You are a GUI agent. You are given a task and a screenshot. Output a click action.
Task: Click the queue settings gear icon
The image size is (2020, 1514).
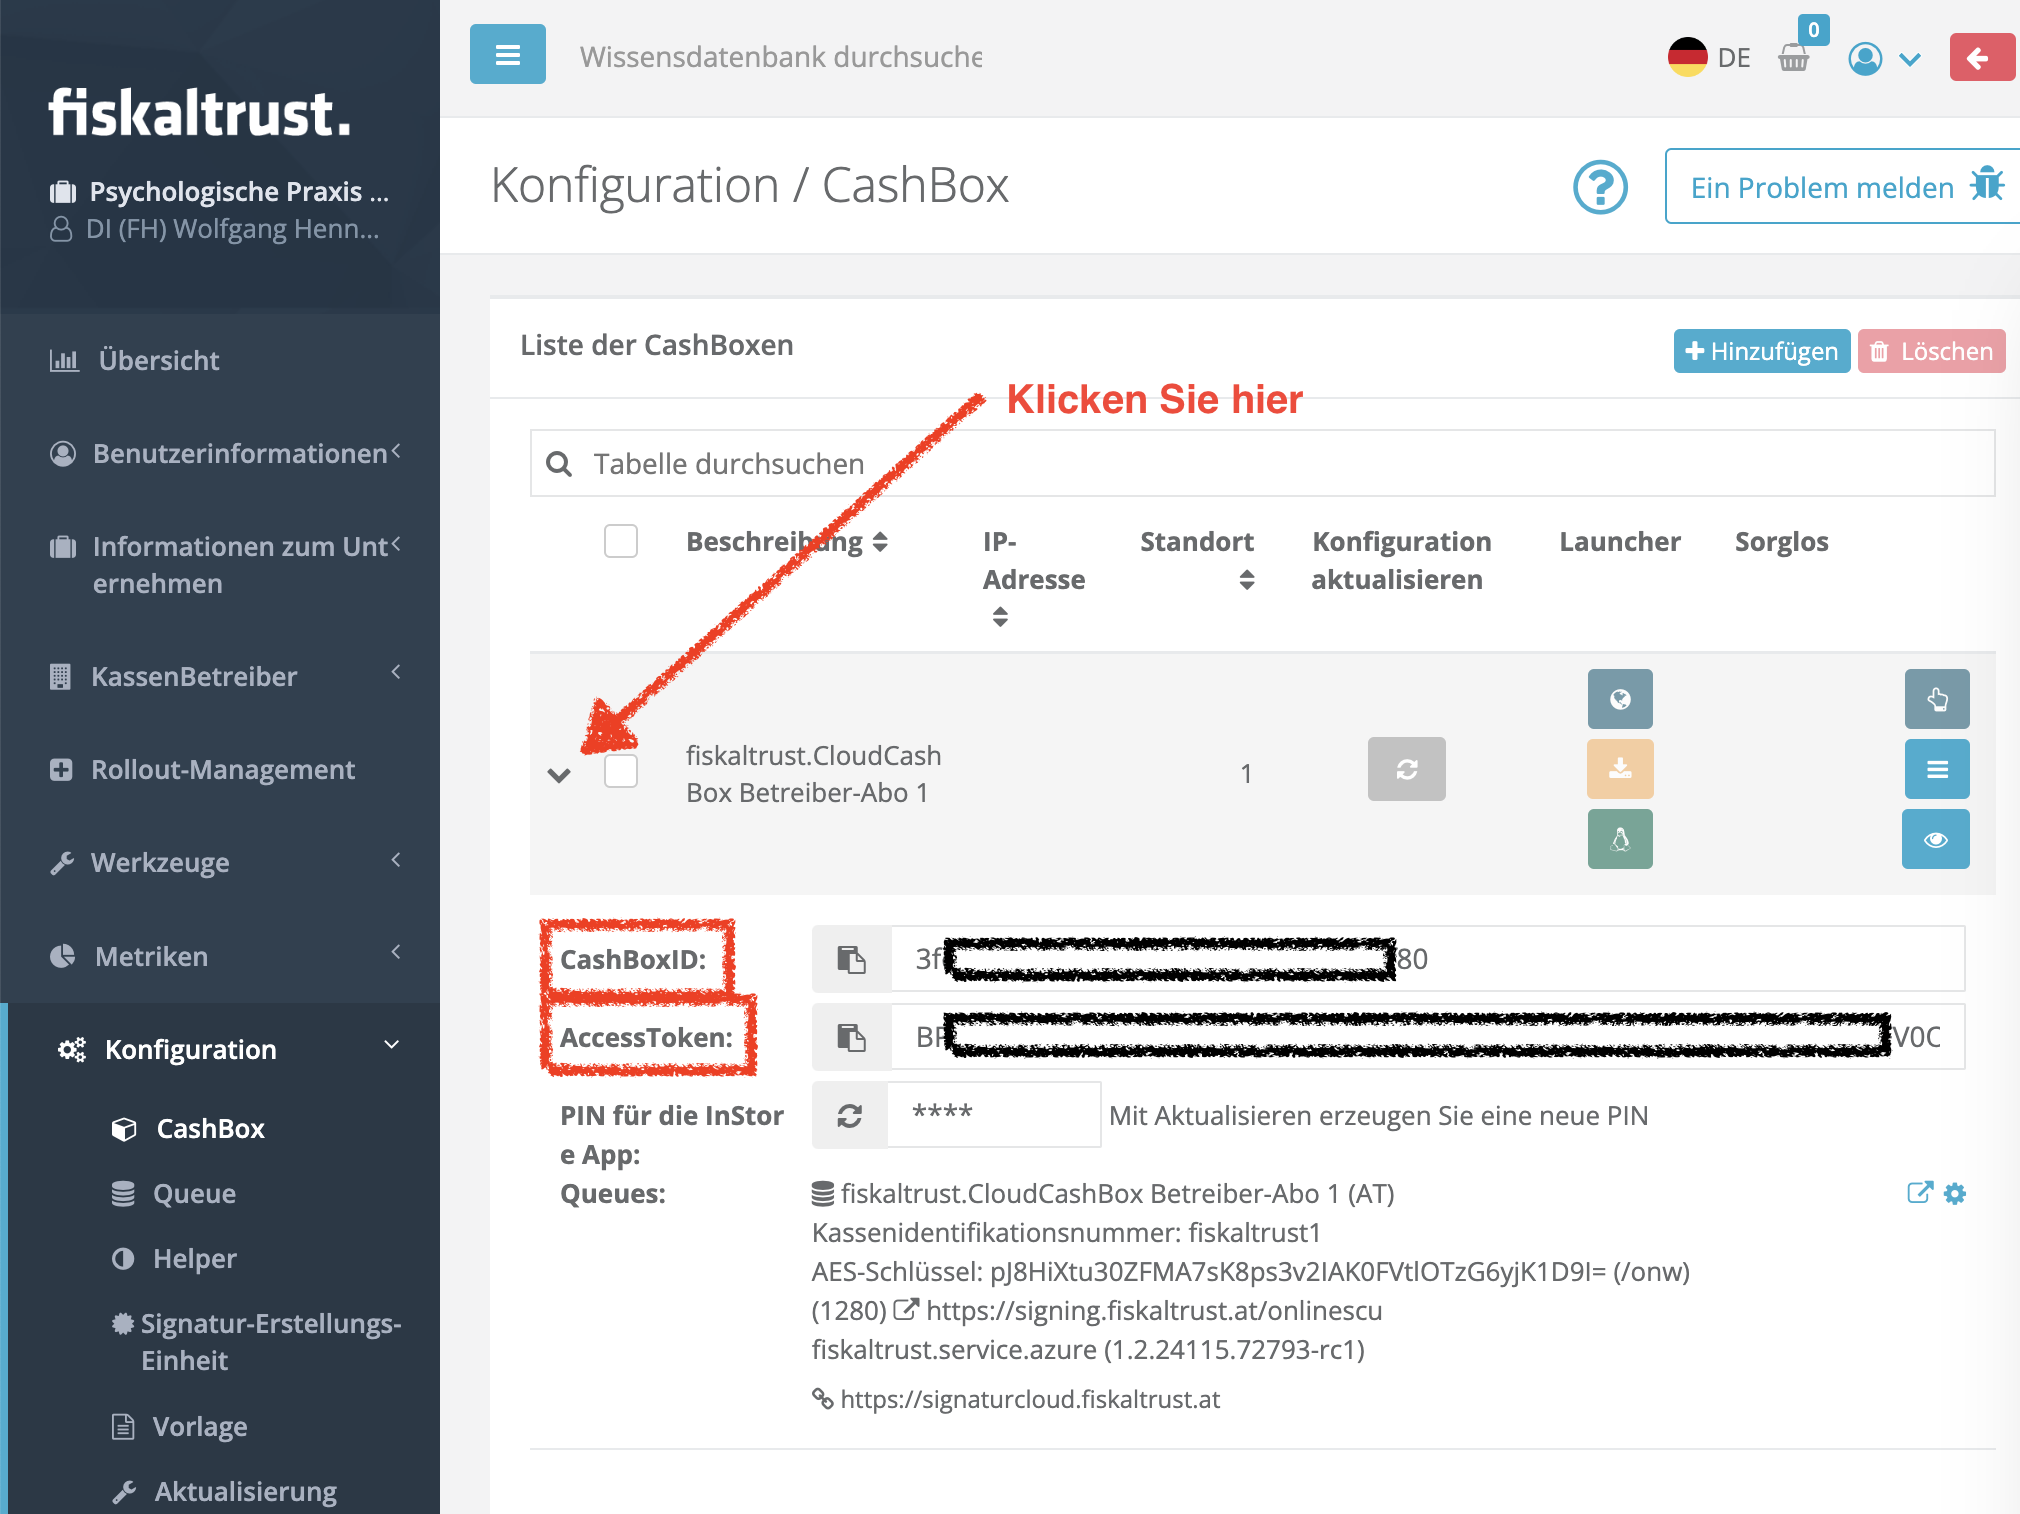pos(1955,1193)
